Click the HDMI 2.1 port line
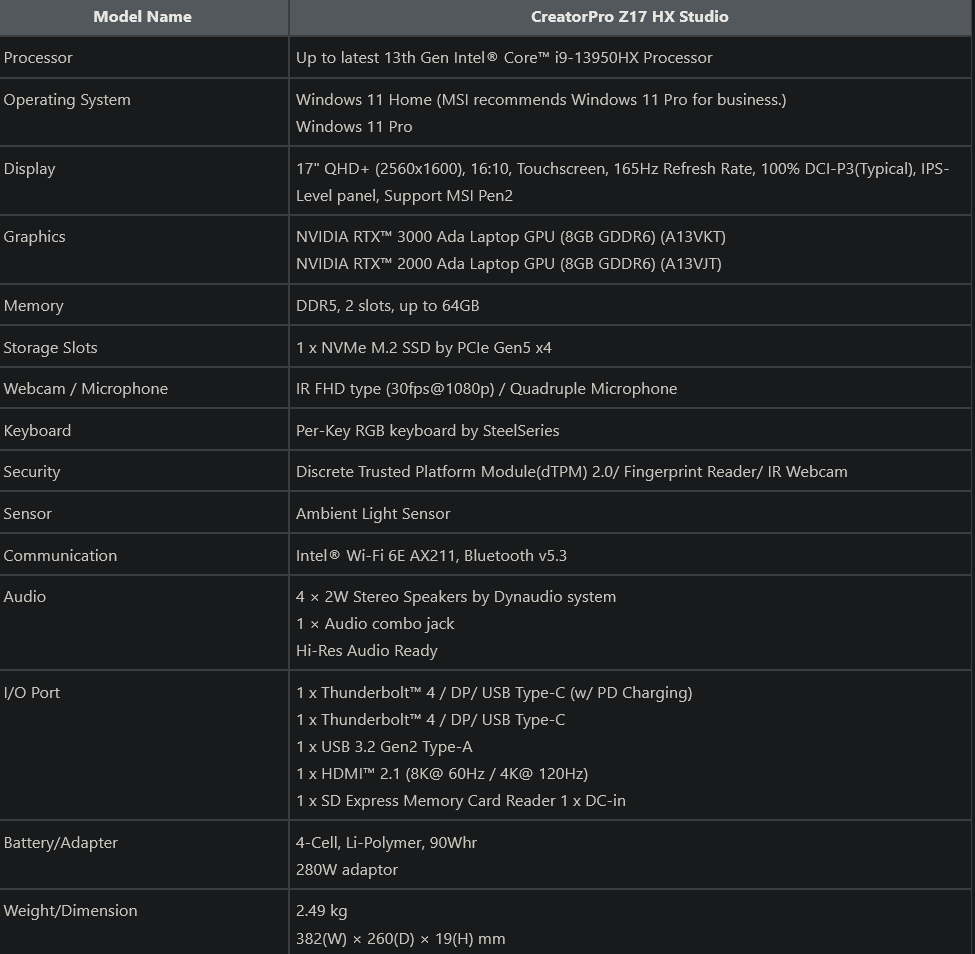975x954 pixels. tap(442, 774)
